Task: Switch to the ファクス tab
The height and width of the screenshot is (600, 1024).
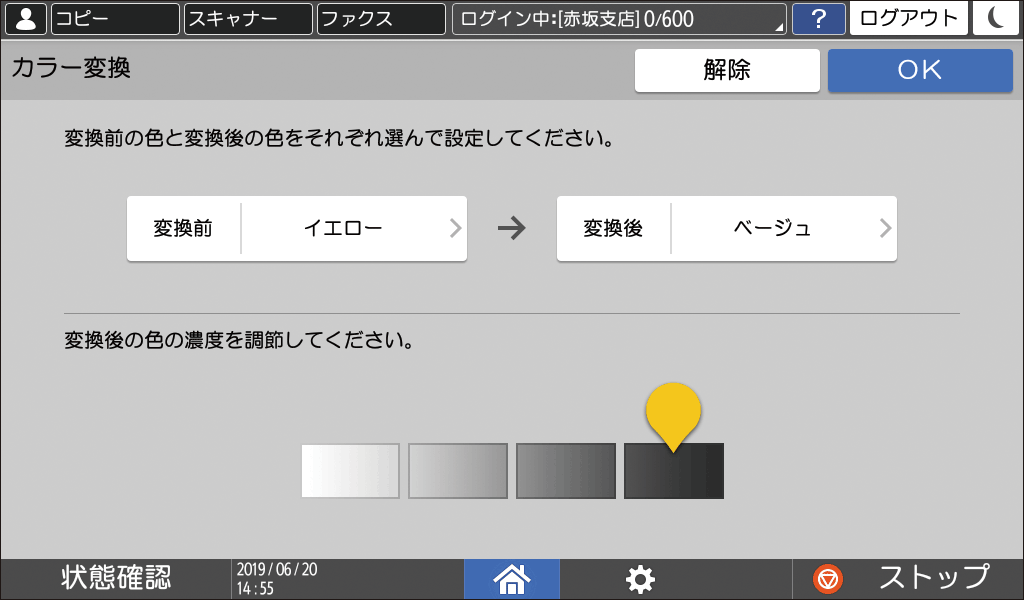Action: (380, 18)
